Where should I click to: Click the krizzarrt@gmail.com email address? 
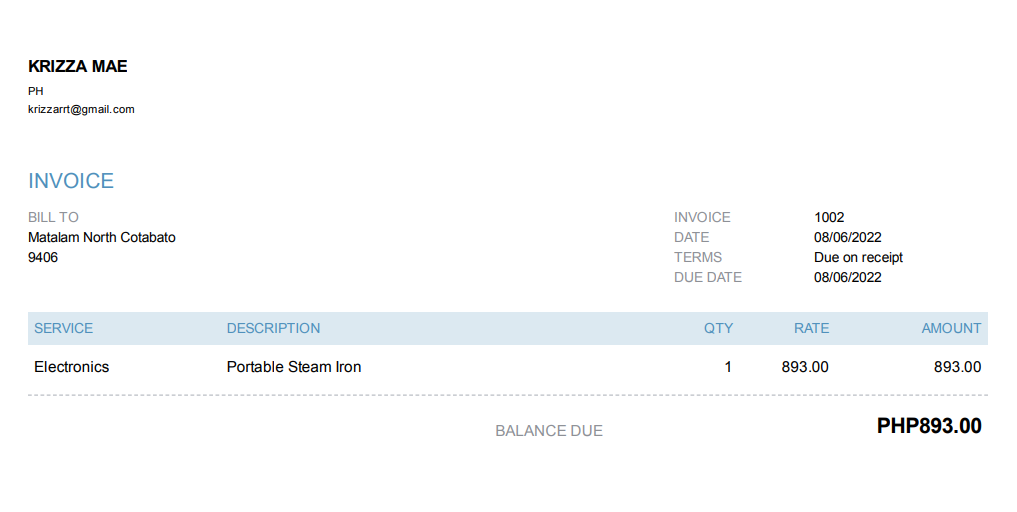[x=81, y=109]
